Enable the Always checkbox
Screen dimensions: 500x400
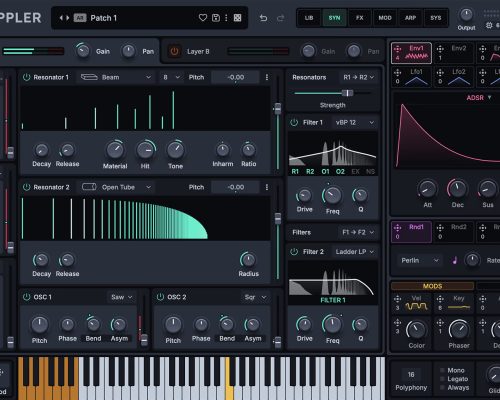442,388
